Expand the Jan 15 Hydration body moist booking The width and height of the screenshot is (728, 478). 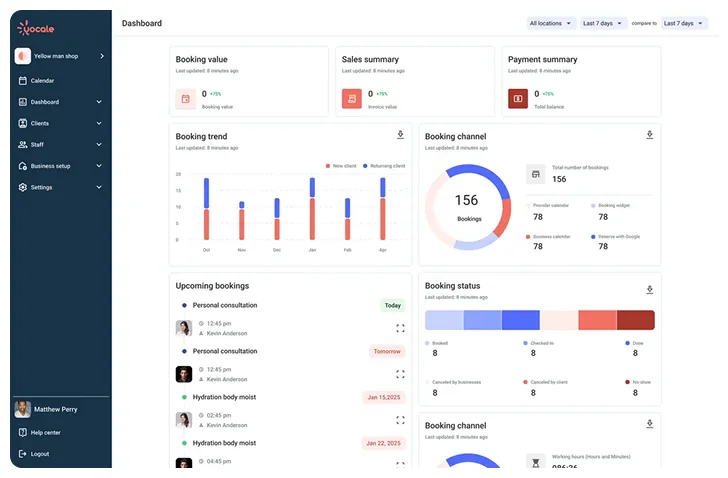click(x=401, y=420)
